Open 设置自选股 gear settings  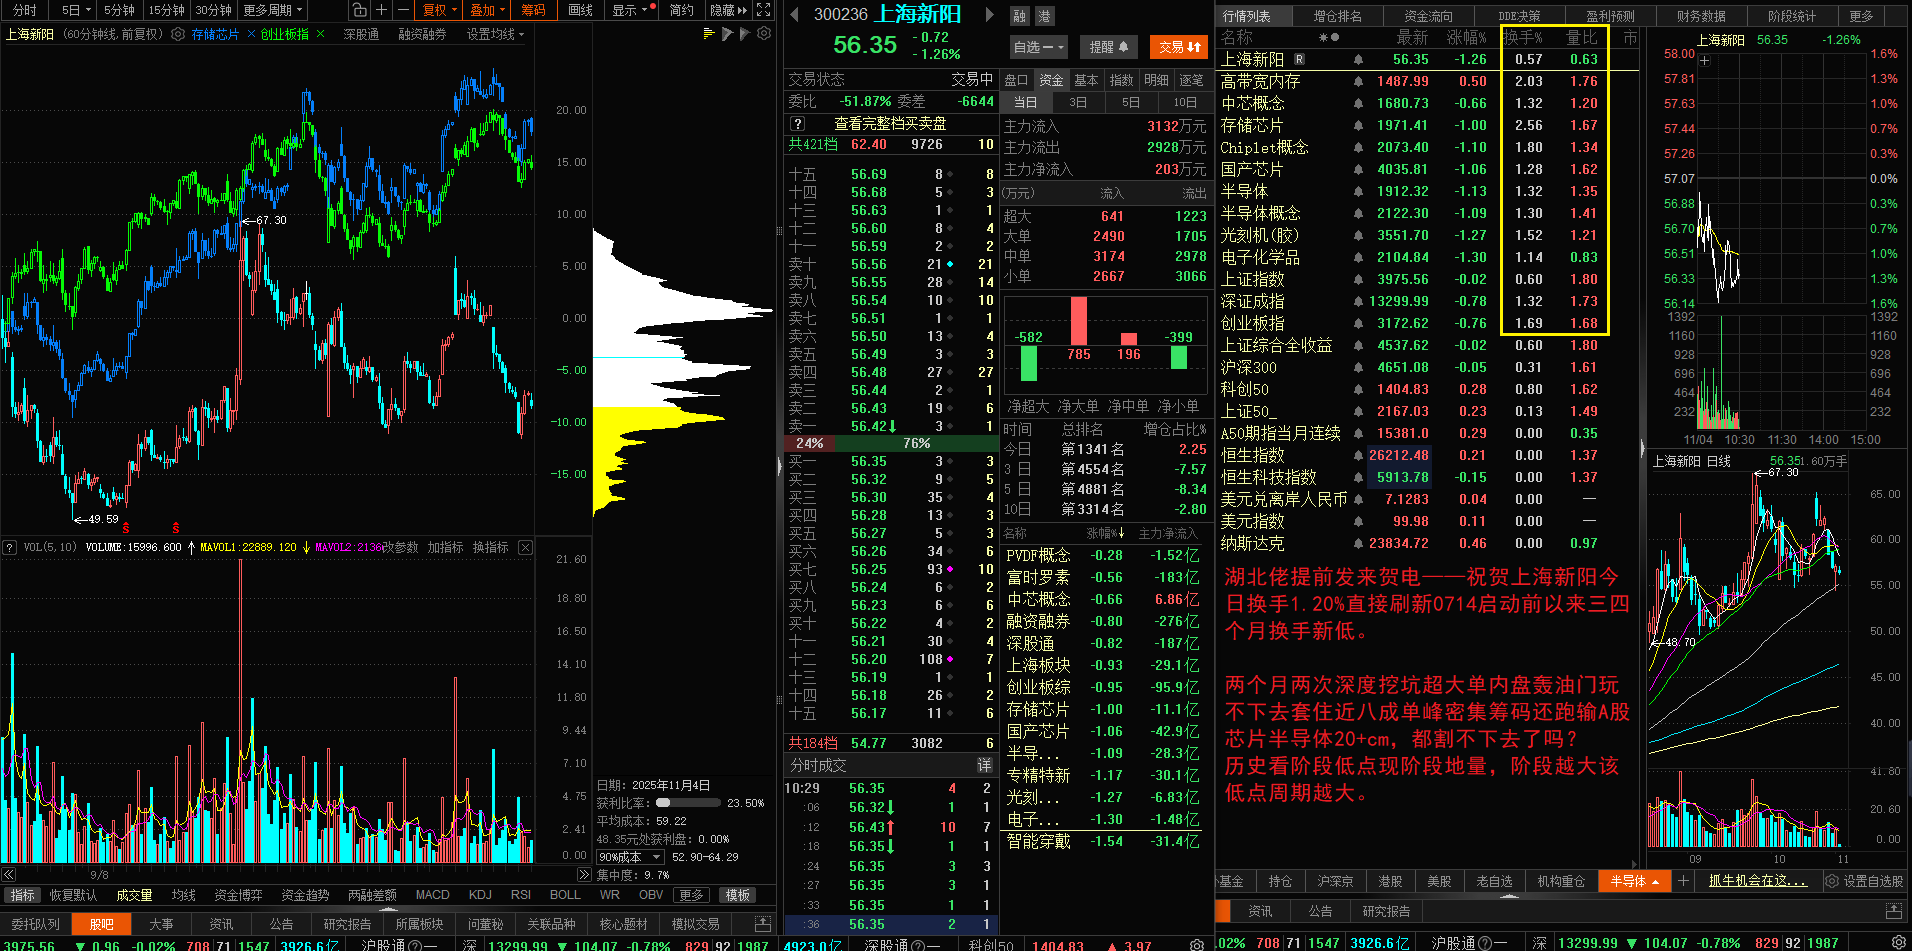pos(1864,881)
